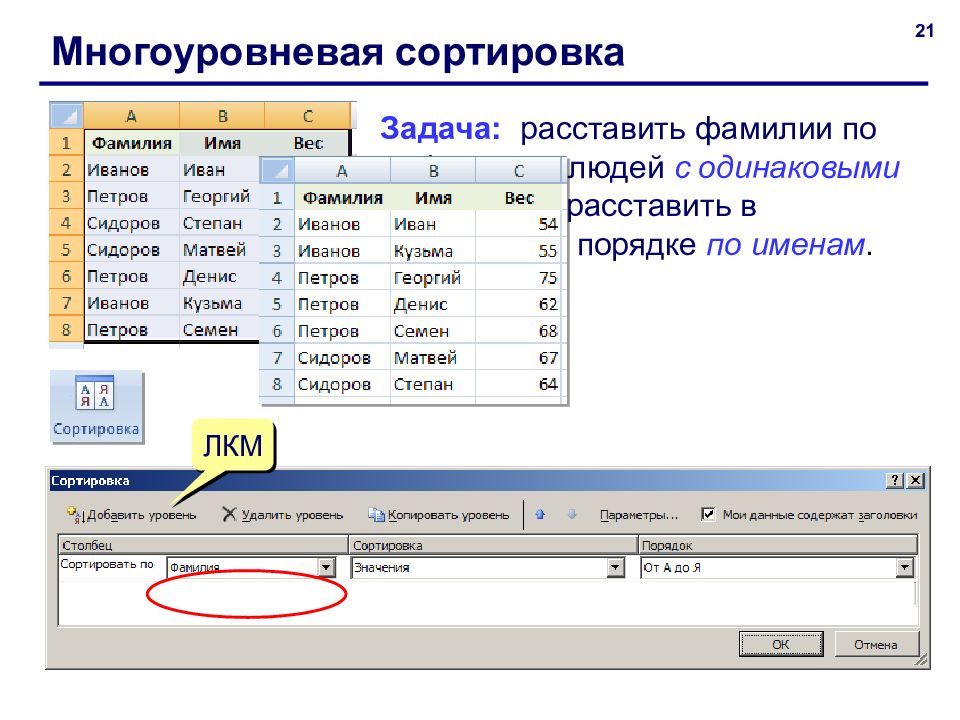Image resolution: width=960 pixels, height=720 pixels.
Task: Click the Кузьма cell in the left table
Action: click(219, 303)
